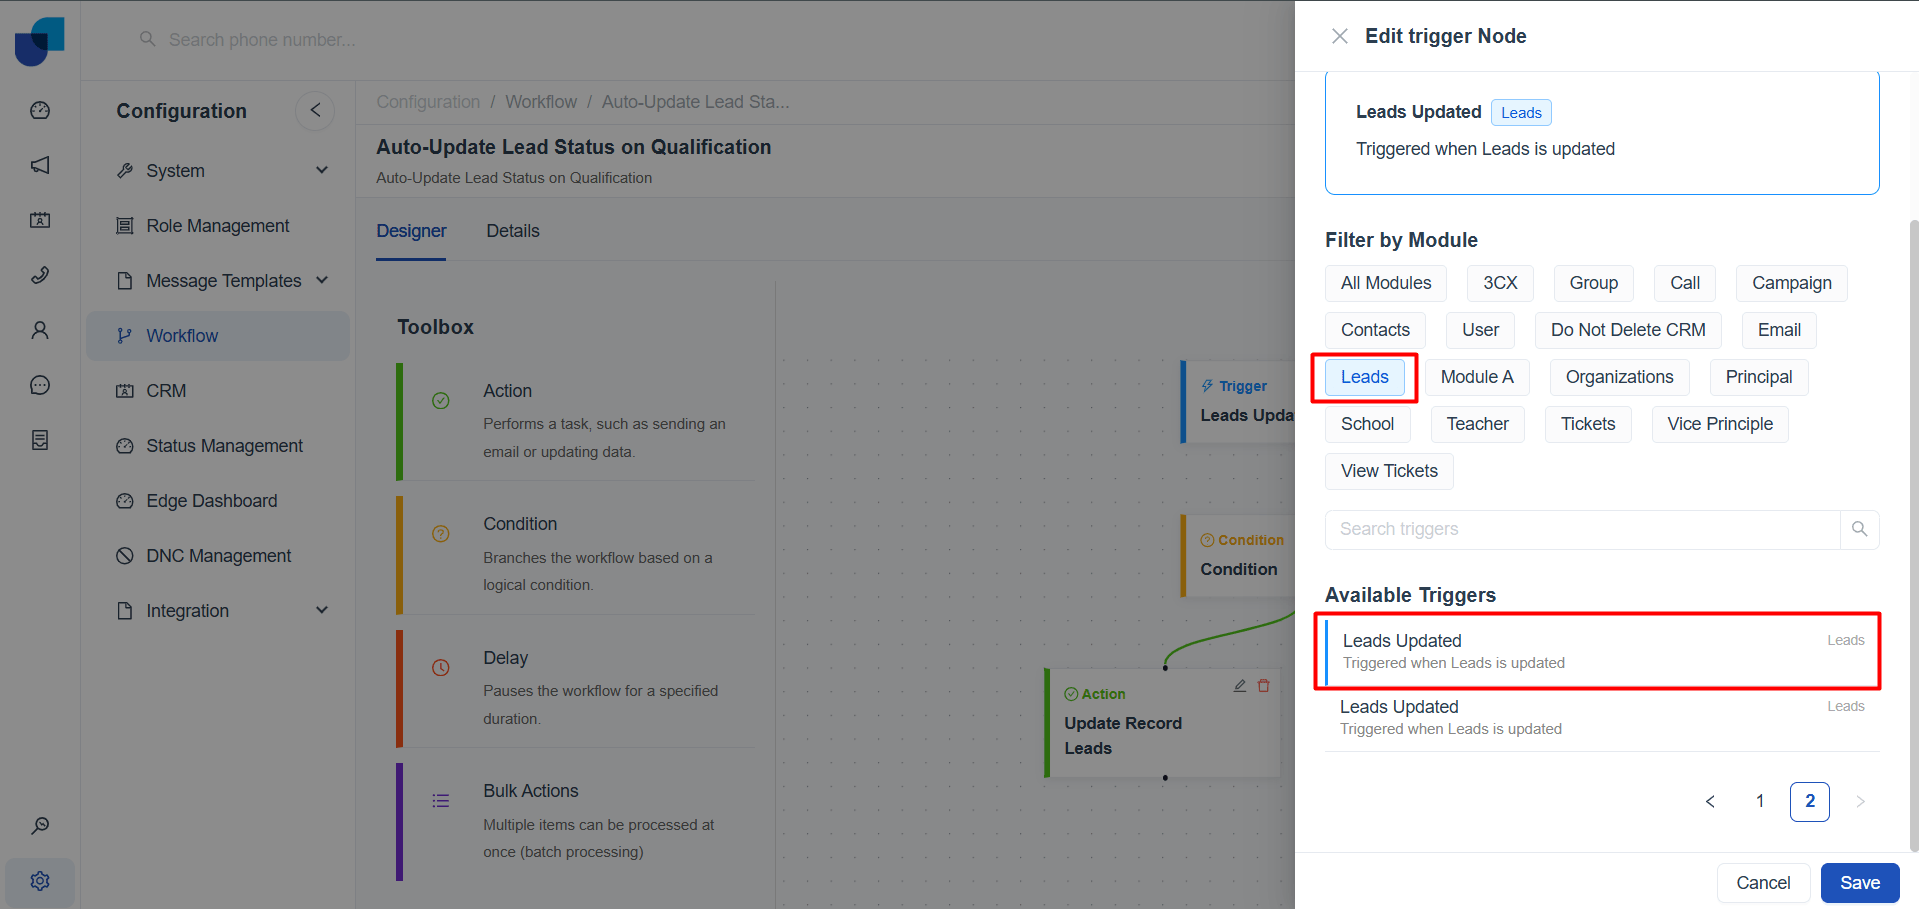Expand the Integration menu section
Screen dimensions: 1919x909
322,610
